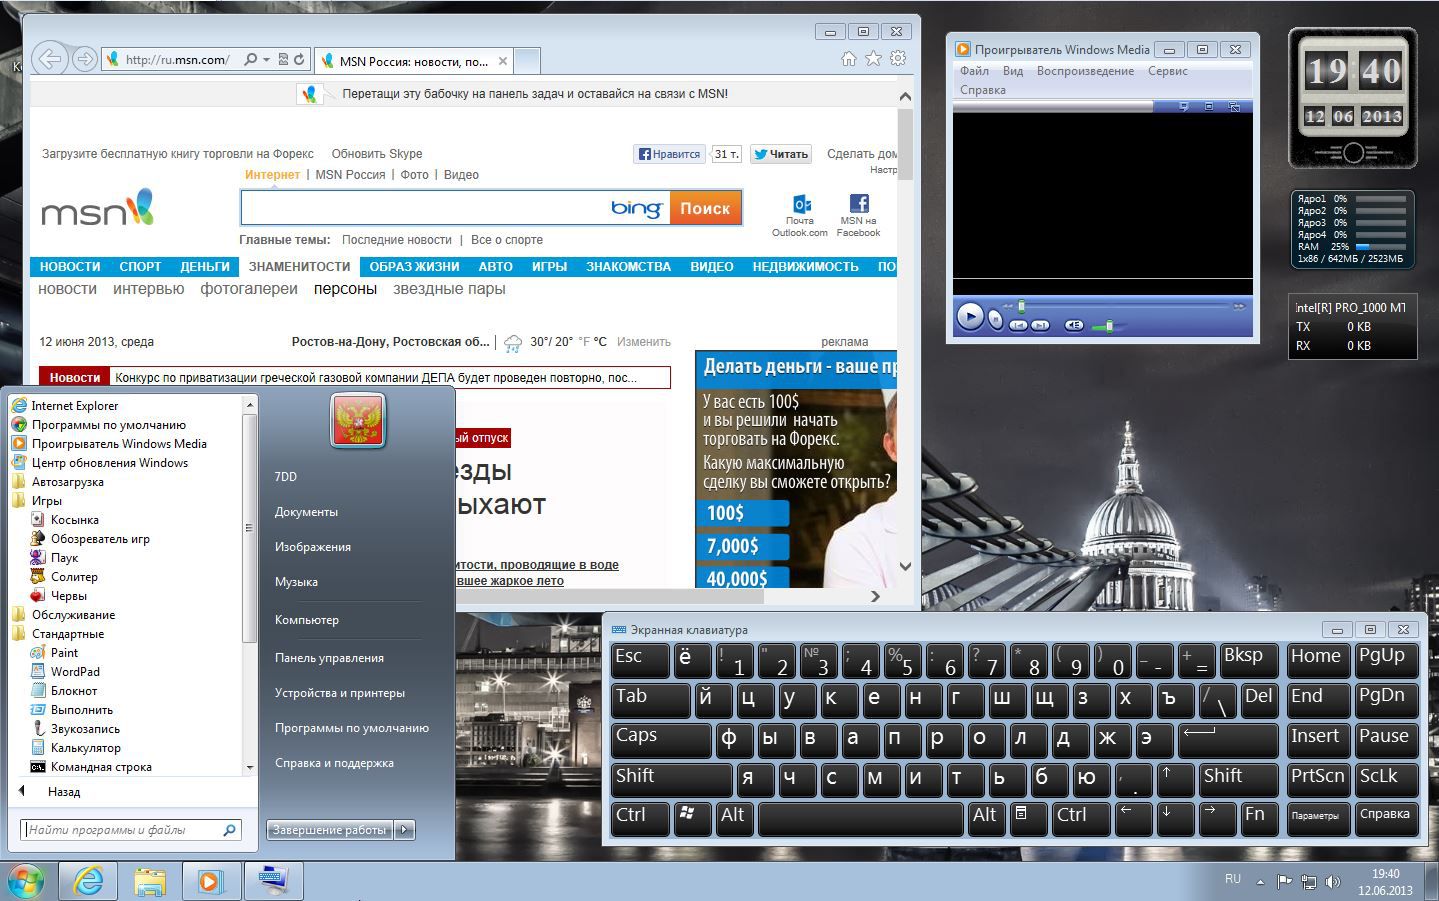Open the ОБРАЗ ЖИЗНИ navigation tab
The image size is (1439, 901).
(414, 267)
